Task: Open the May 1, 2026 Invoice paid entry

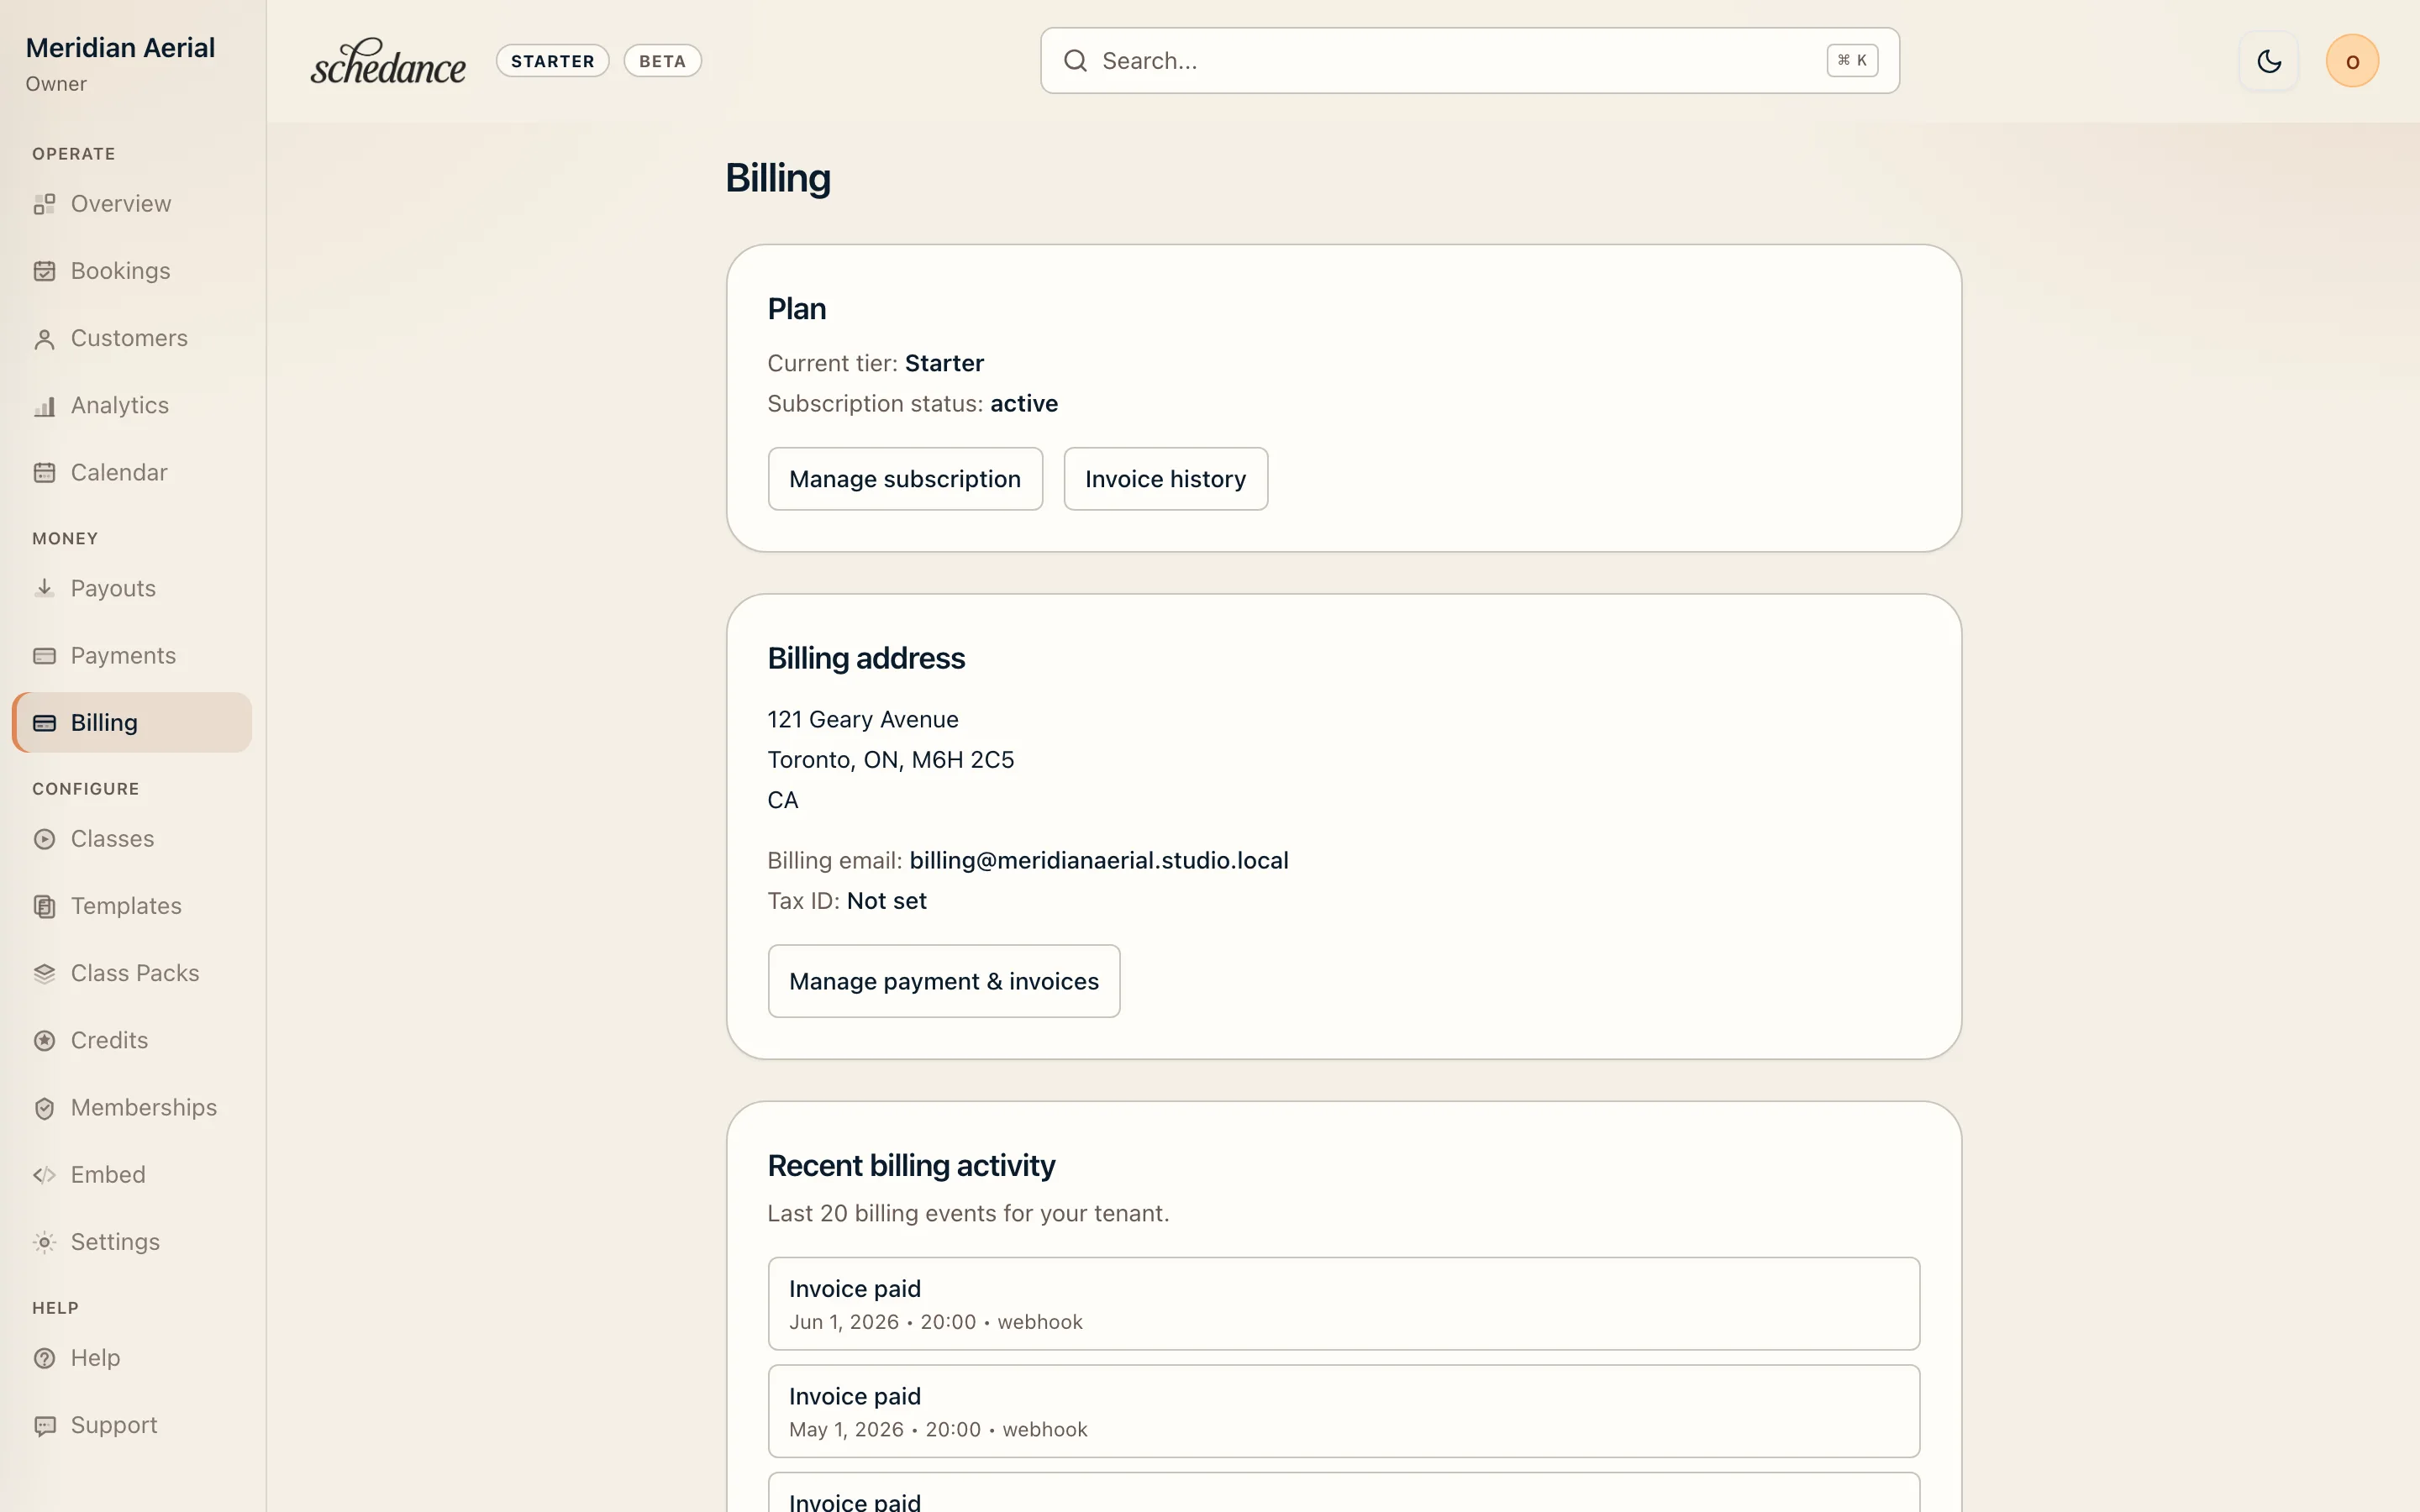Action: pyautogui.click(x=1343, y=1411)
